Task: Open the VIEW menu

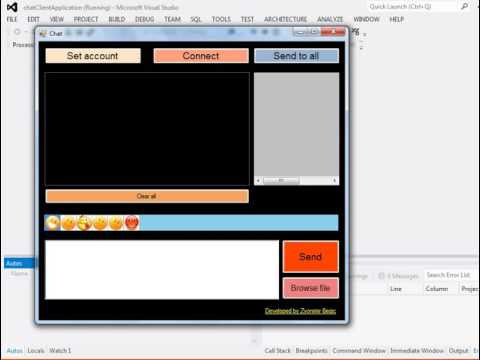Action: (x=57, y=19)
